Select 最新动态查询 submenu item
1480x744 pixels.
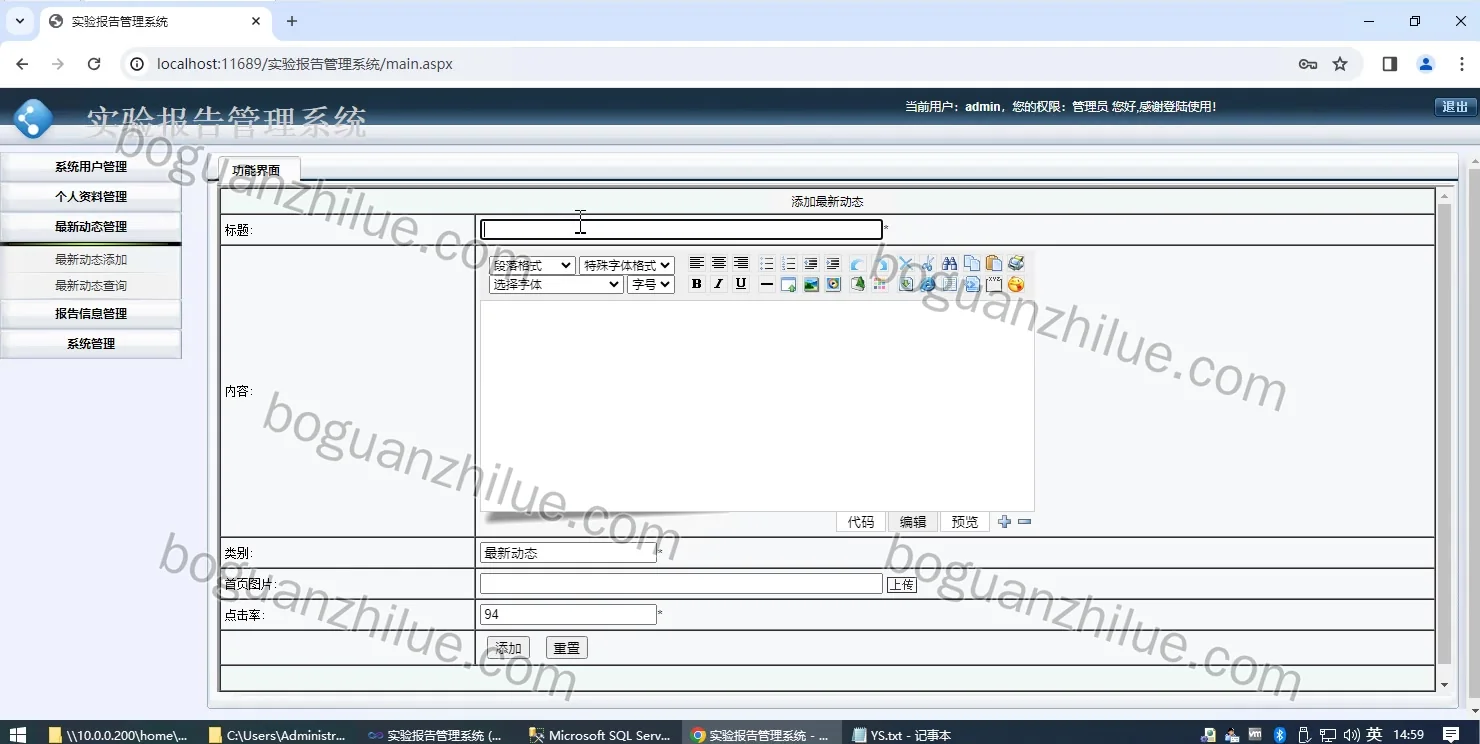click(x=91, y=286)
